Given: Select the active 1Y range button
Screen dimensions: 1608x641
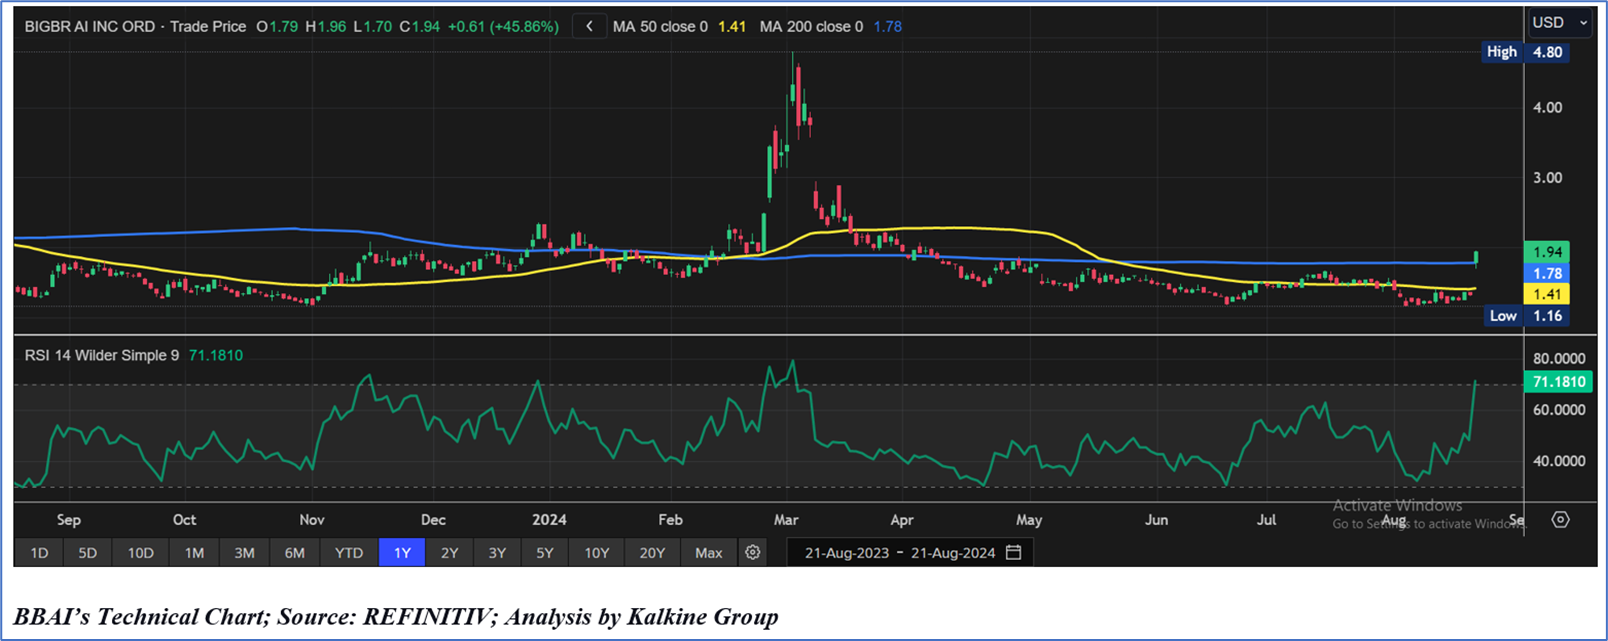Looking at the screenshot, I should pyautogui.click(x=402, y=552).
